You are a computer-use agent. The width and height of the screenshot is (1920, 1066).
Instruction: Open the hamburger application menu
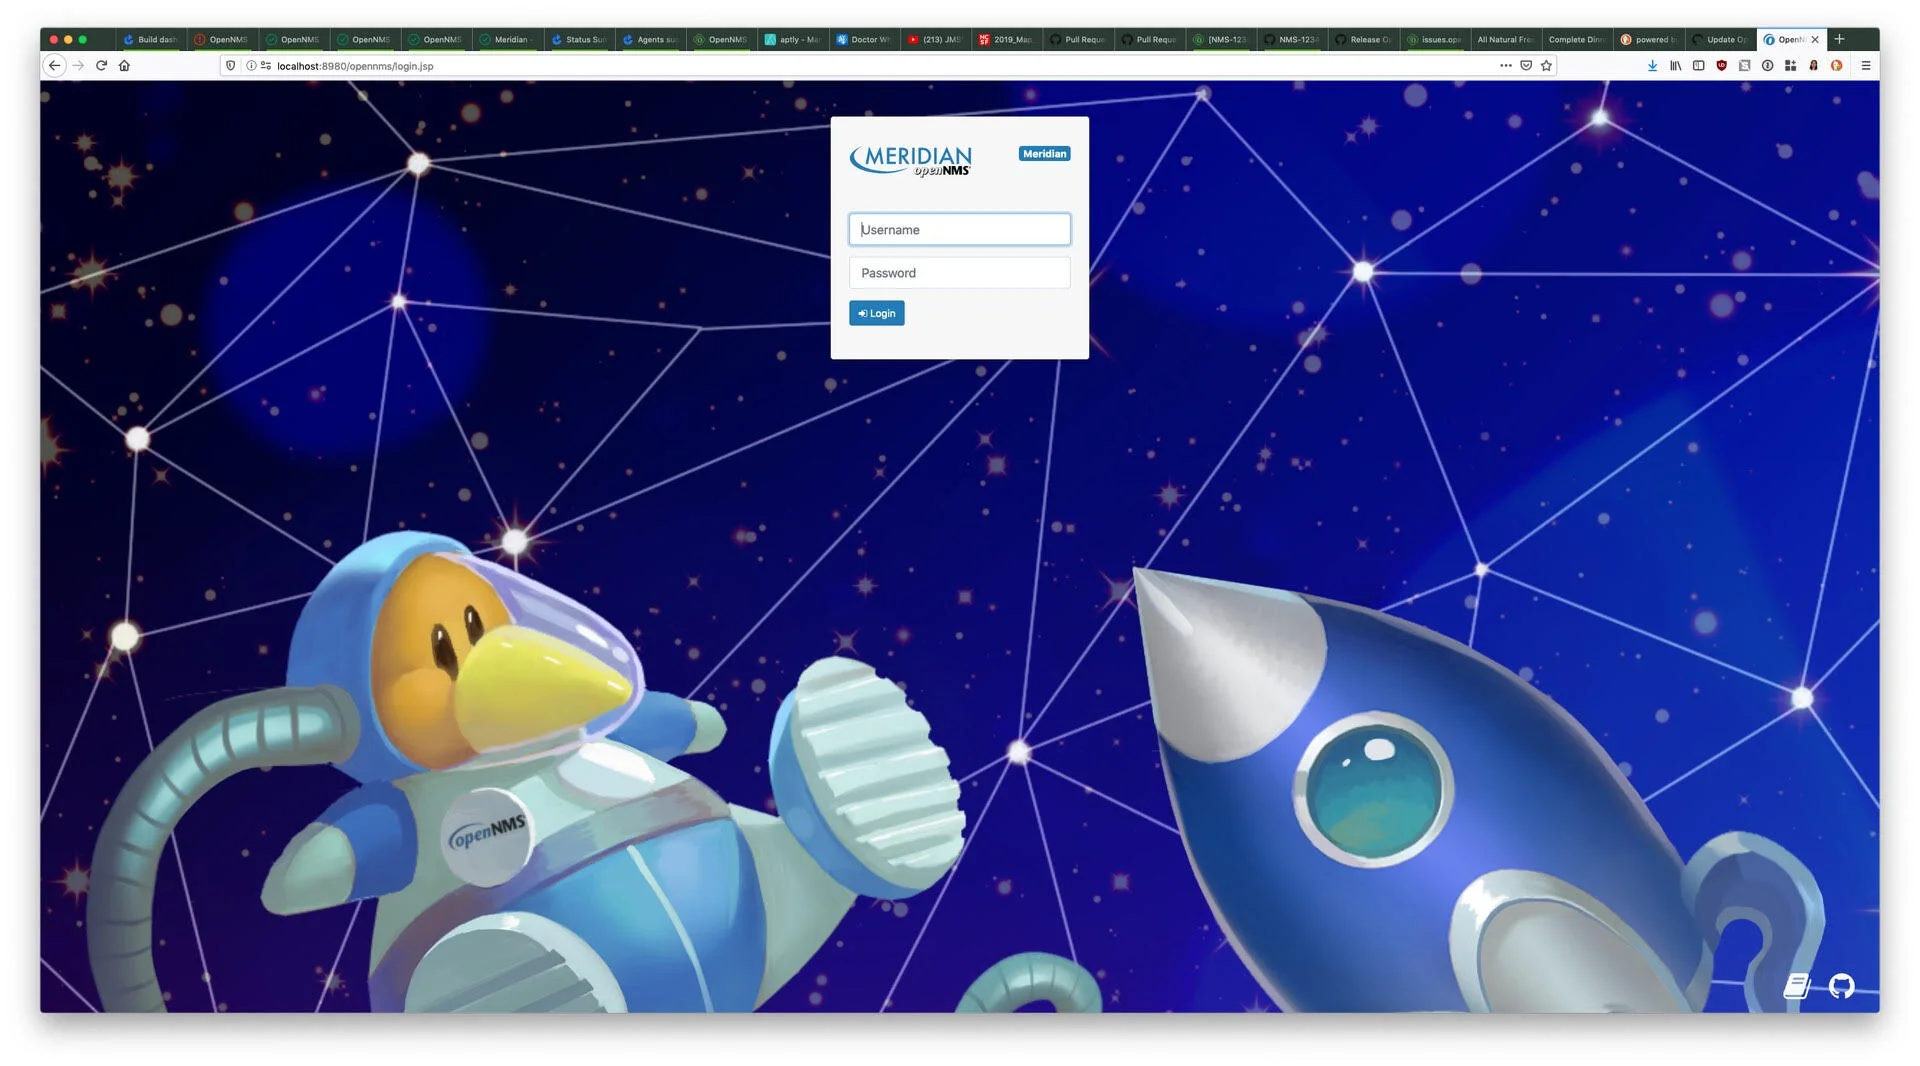[x=1865, y=66]
